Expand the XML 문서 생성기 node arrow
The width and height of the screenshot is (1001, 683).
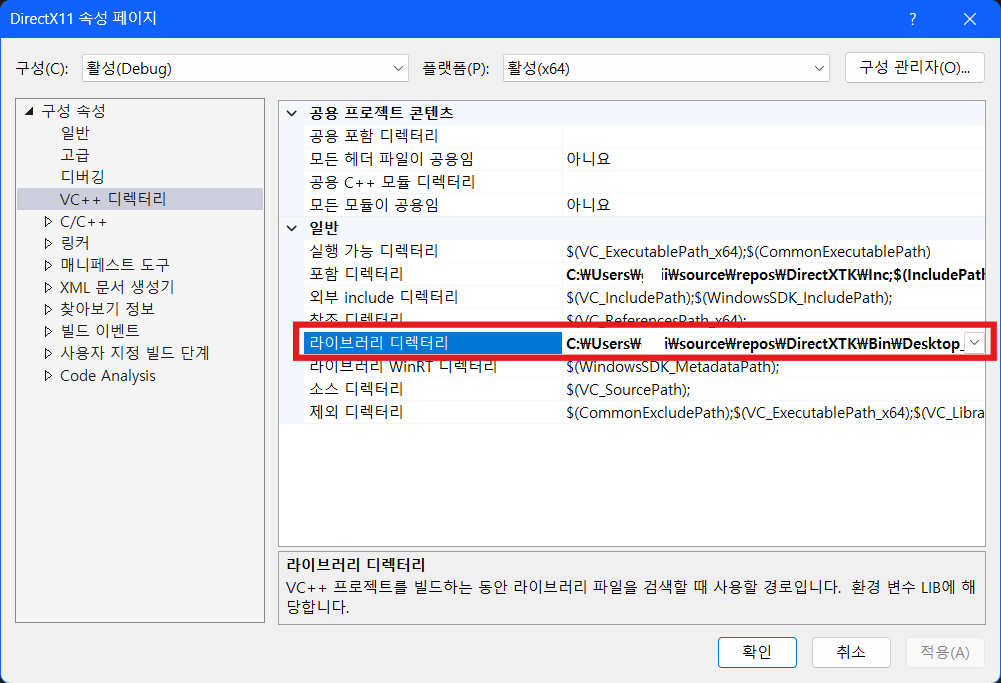(49, 287)
